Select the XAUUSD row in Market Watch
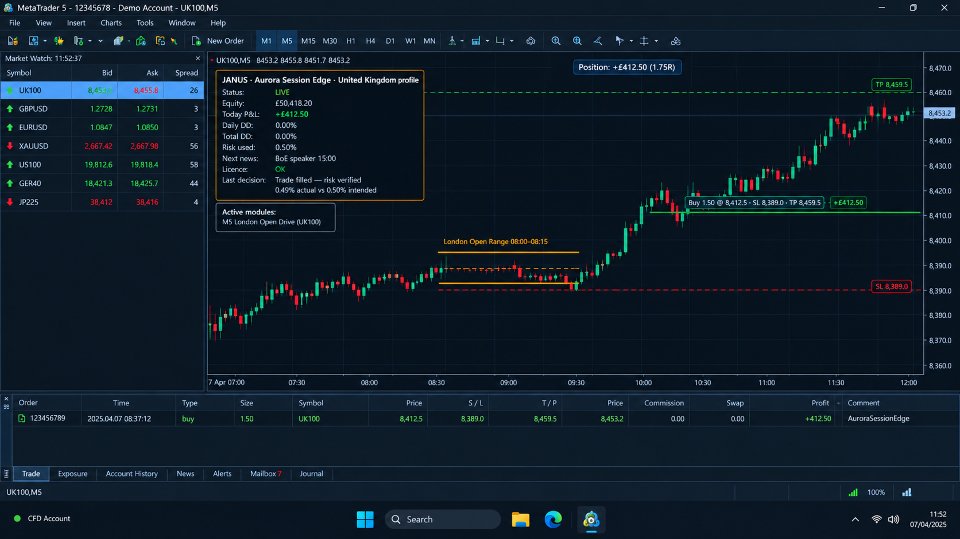 [102, 146]
